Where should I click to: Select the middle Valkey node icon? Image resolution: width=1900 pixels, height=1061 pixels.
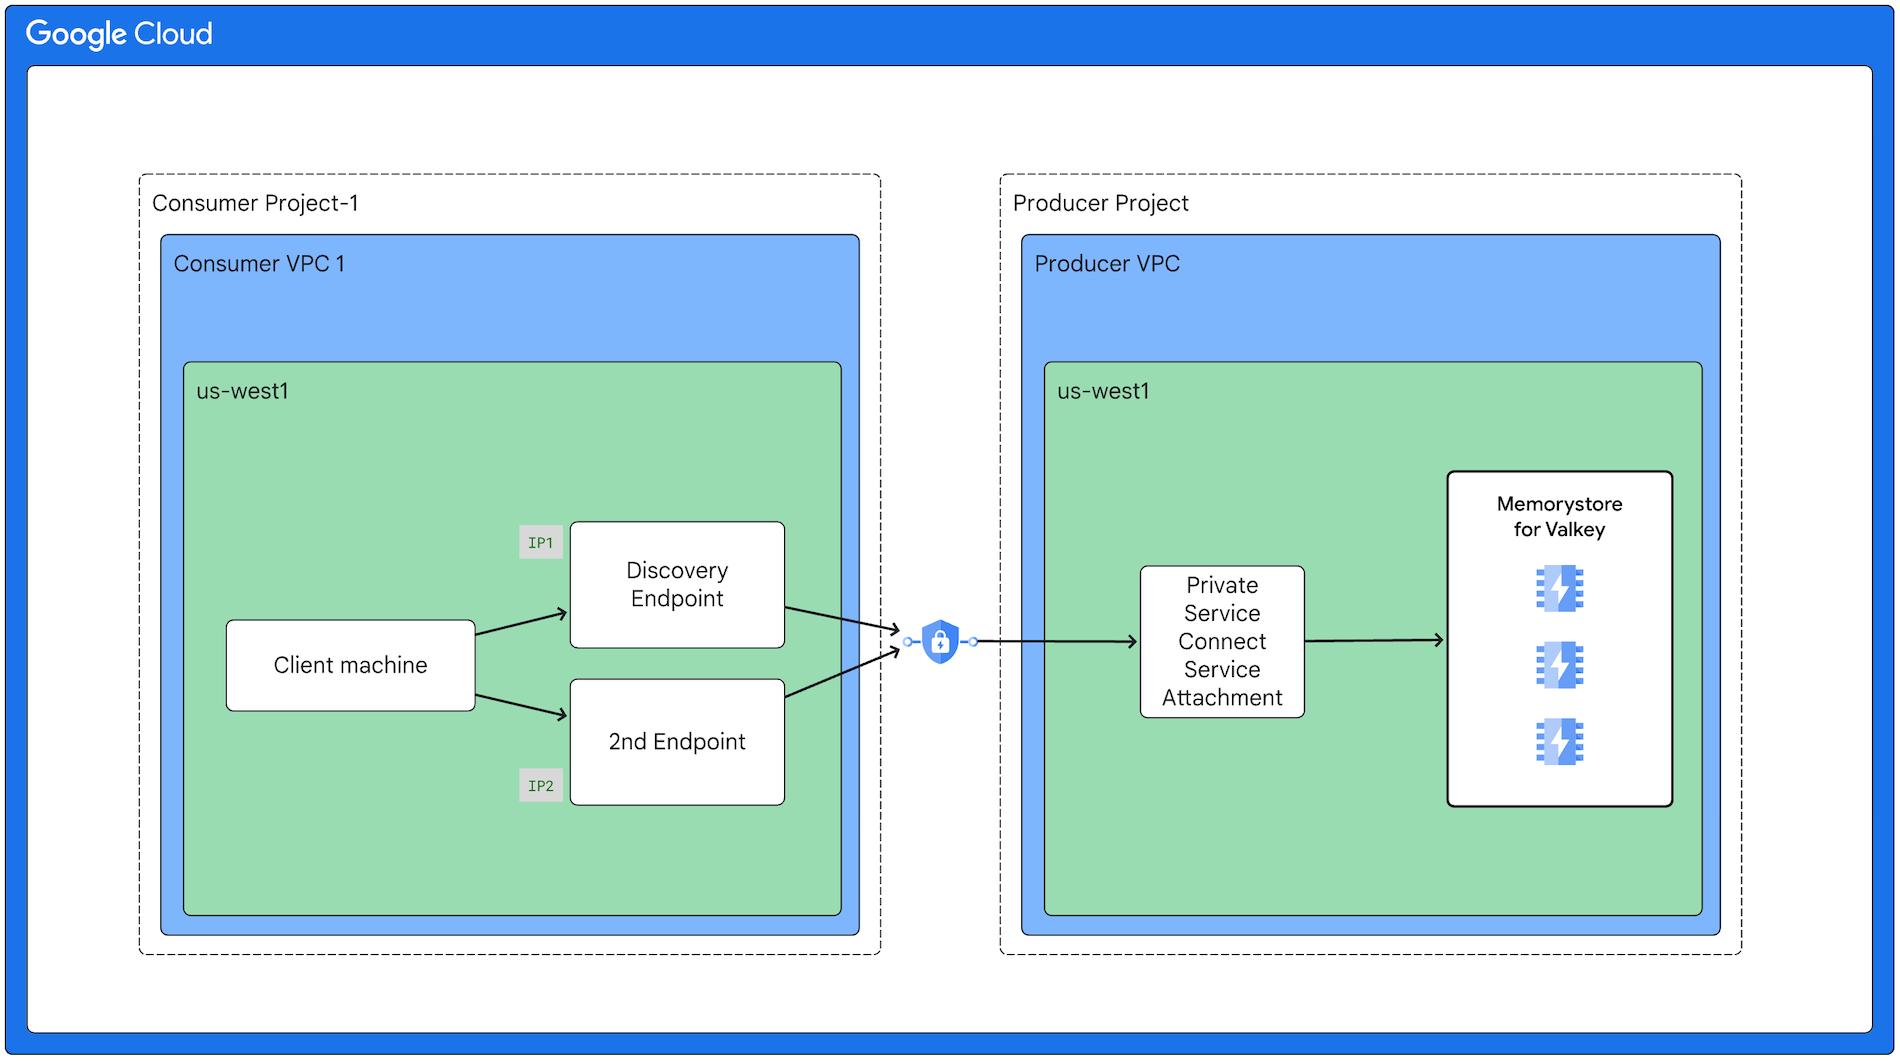(x=1558, y=665)
